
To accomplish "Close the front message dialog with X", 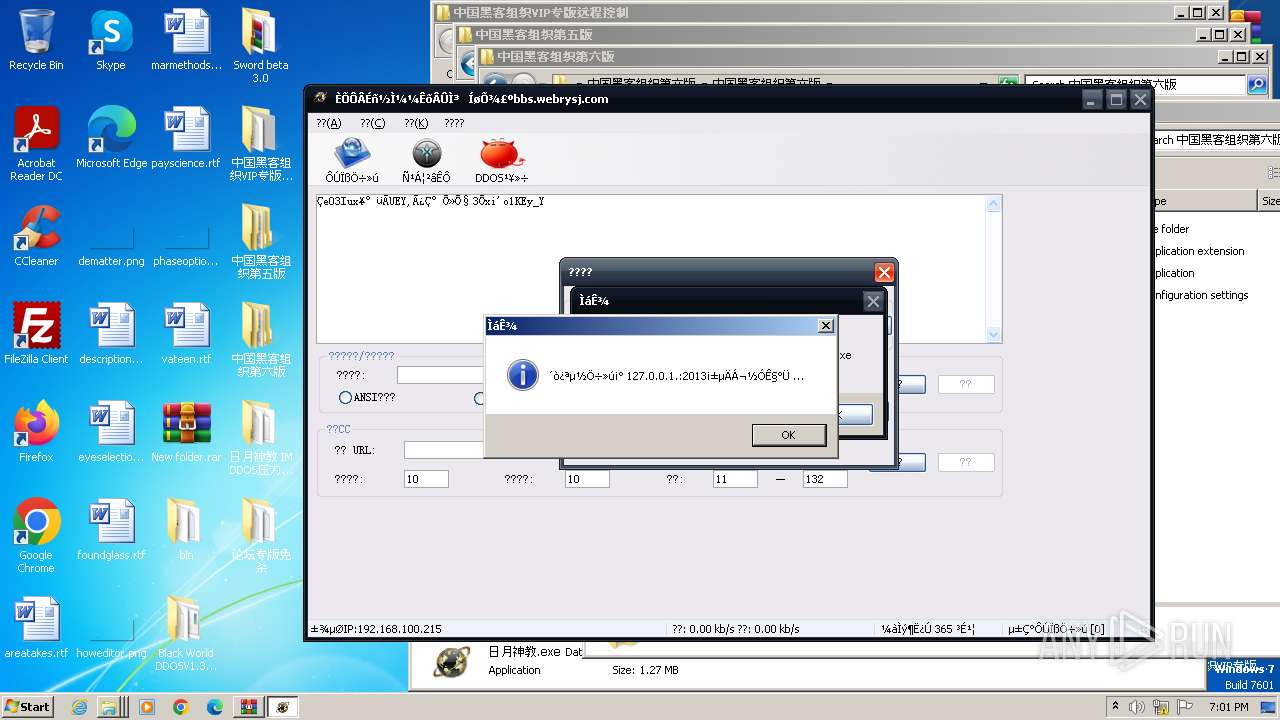I will (825, 325).
